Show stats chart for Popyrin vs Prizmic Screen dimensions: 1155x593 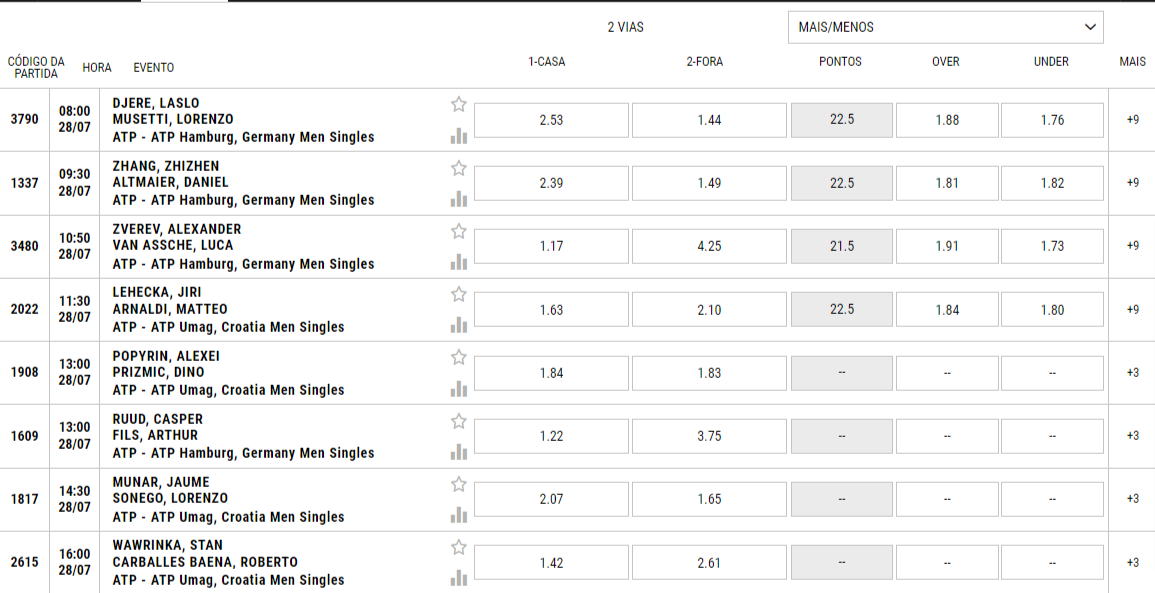459,388
